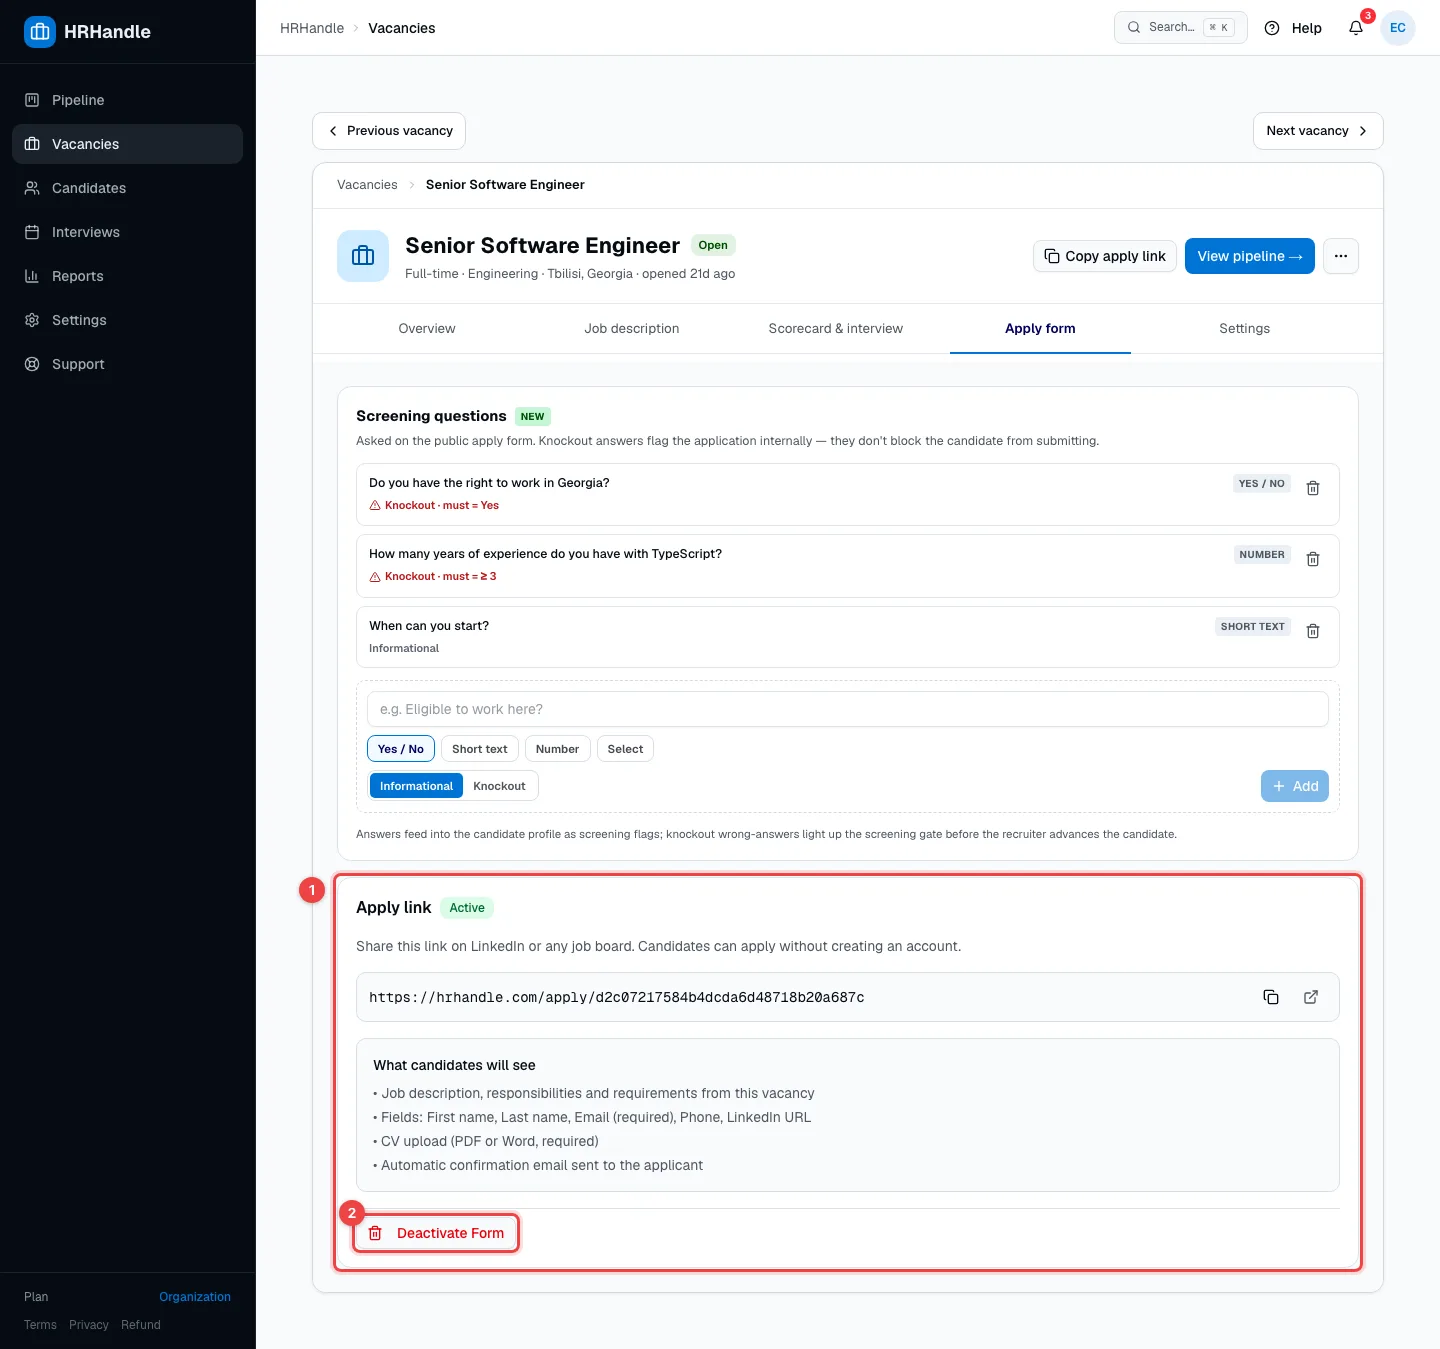1440x1349 pixels.
Task: Click the Vacancies breadcrumb in the card
Action: [x=367, y=185]
